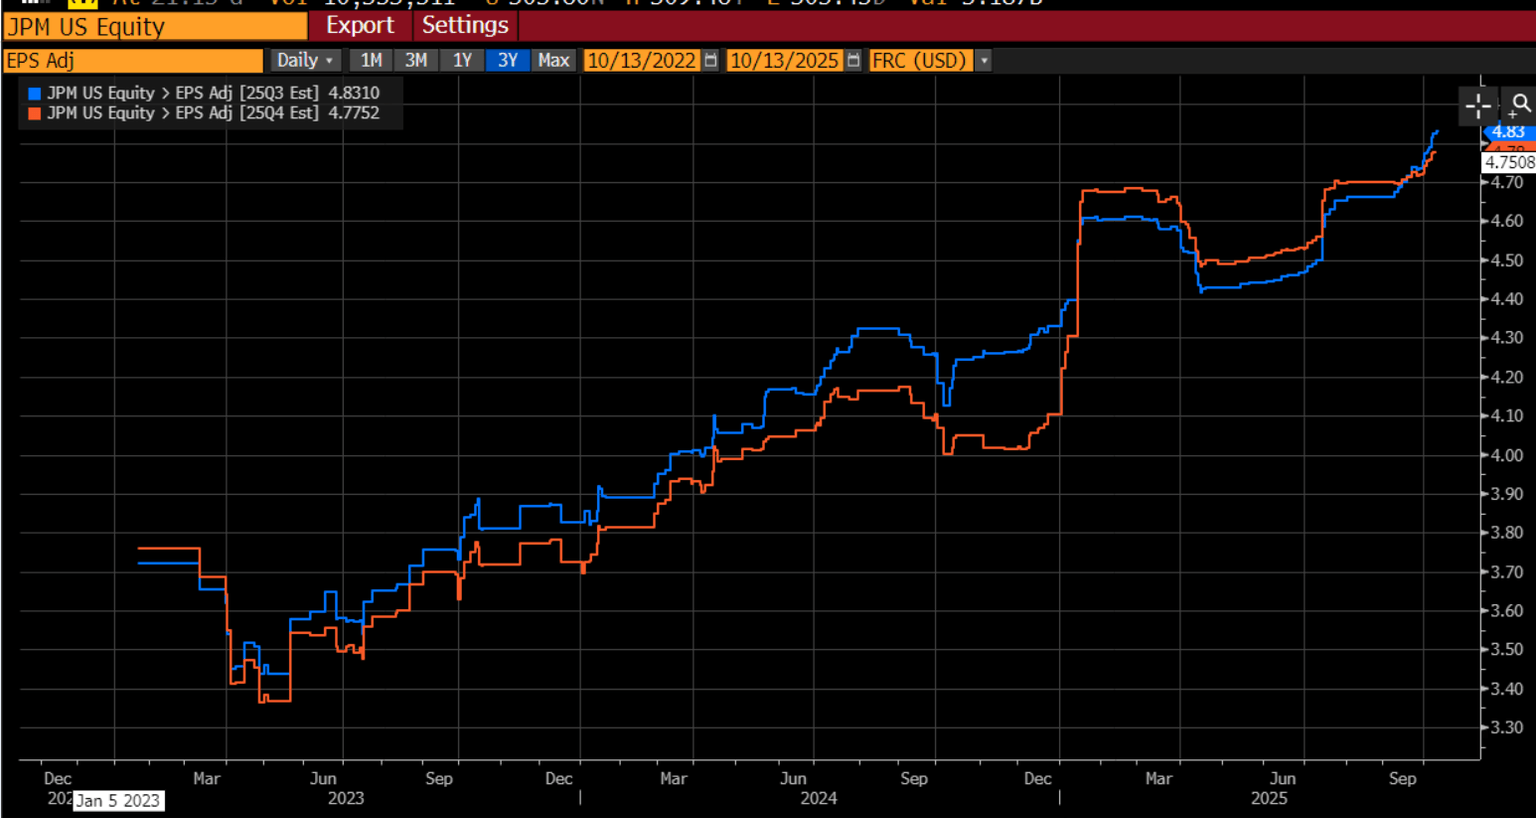
Task: Click the 3.80 y-axis label
Action: tap(1507, 533)
